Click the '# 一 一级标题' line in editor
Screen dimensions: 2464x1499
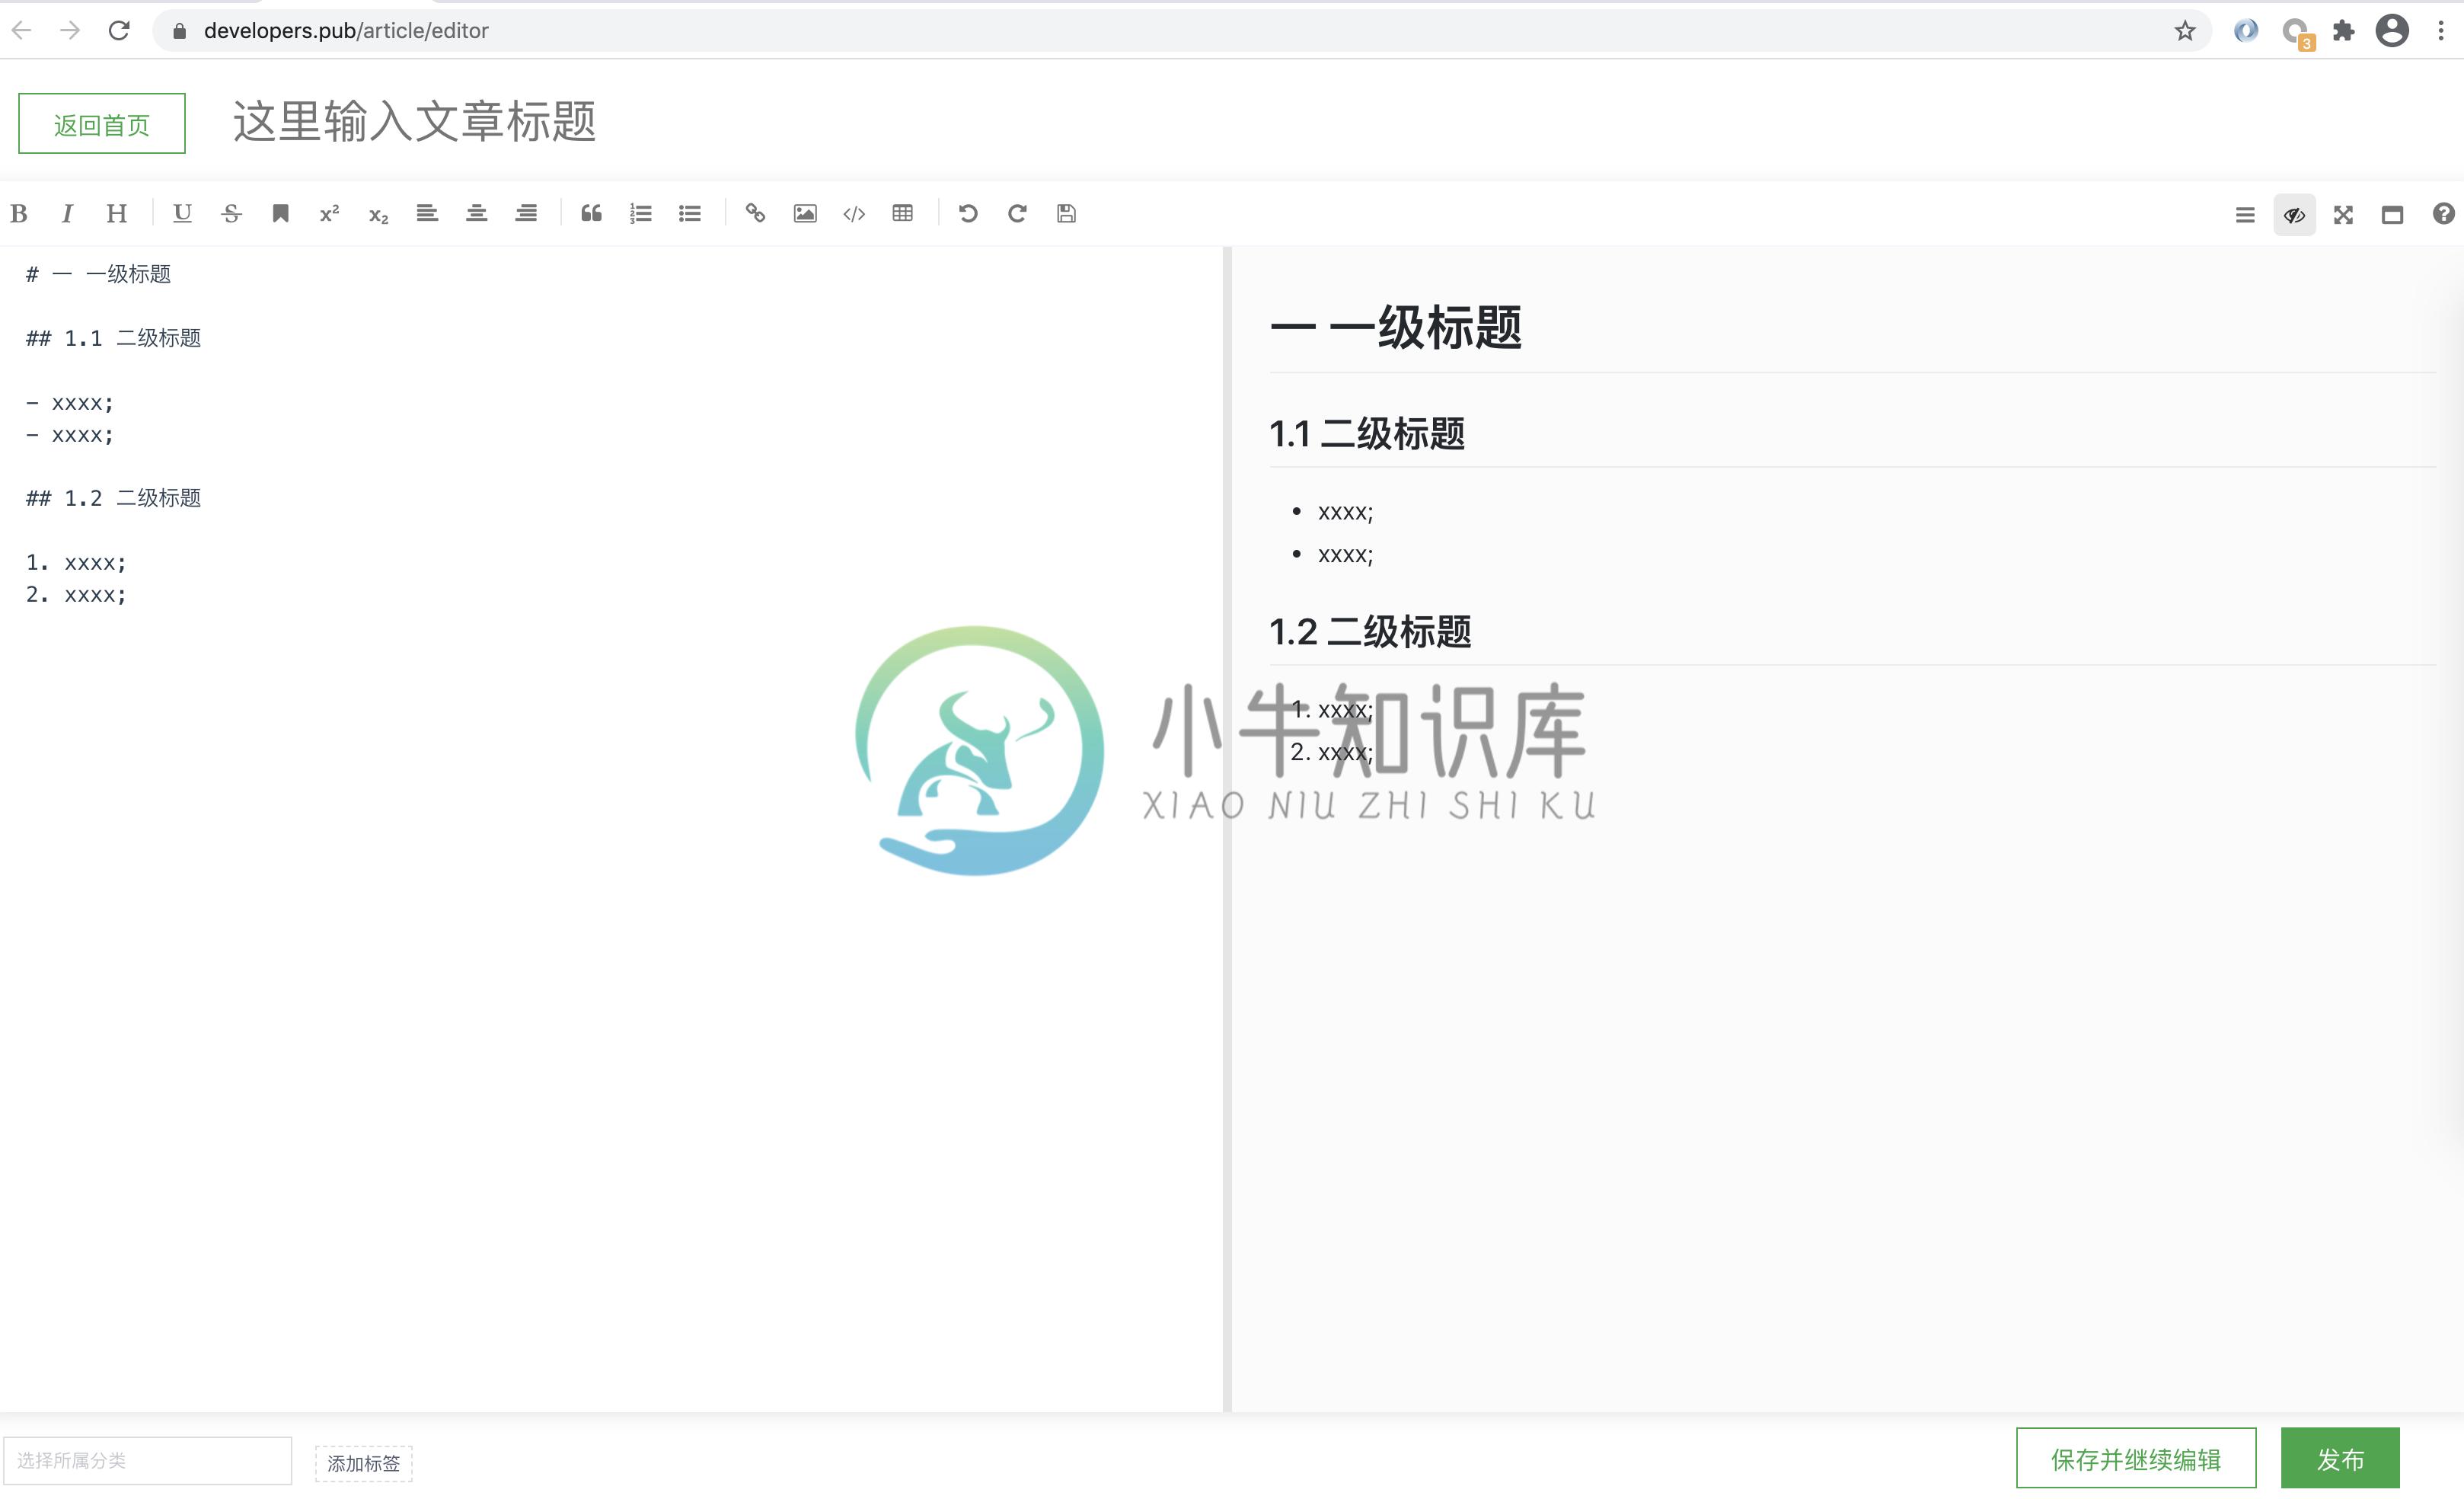click(98, 274)
